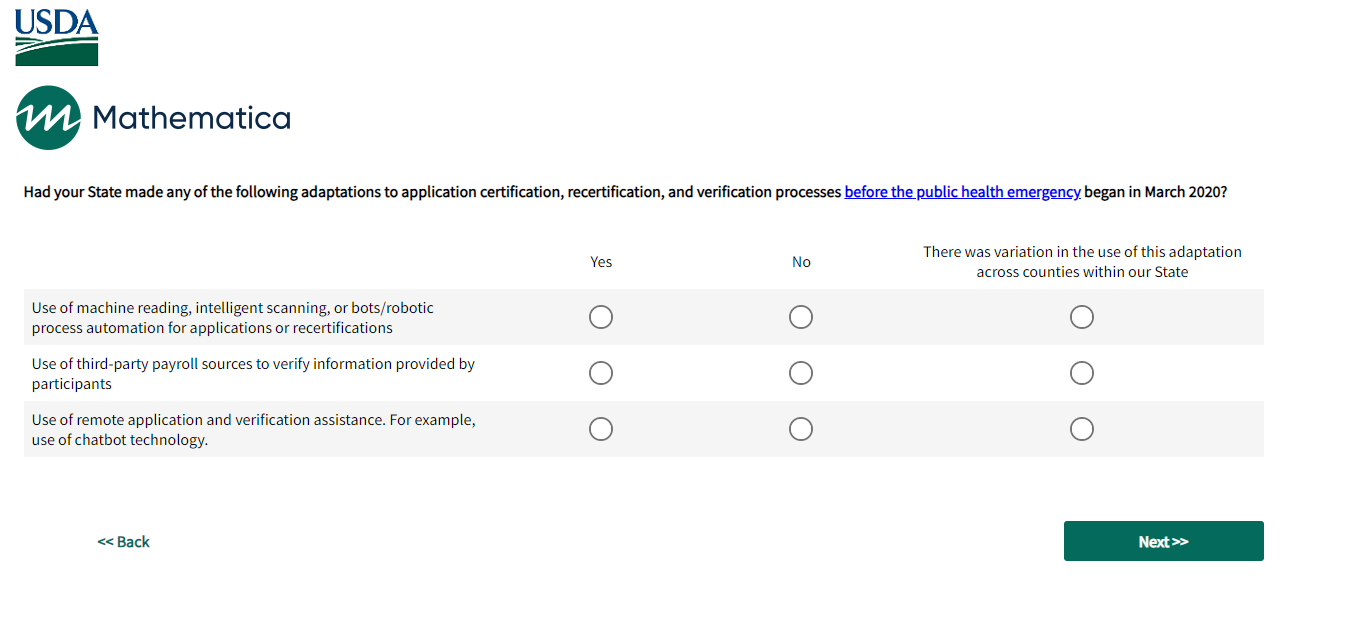Choose county variation for machine reading adaptation
Viewport: 1363px width, 618px height.
pyautogui.click(x=1082, y=317)
